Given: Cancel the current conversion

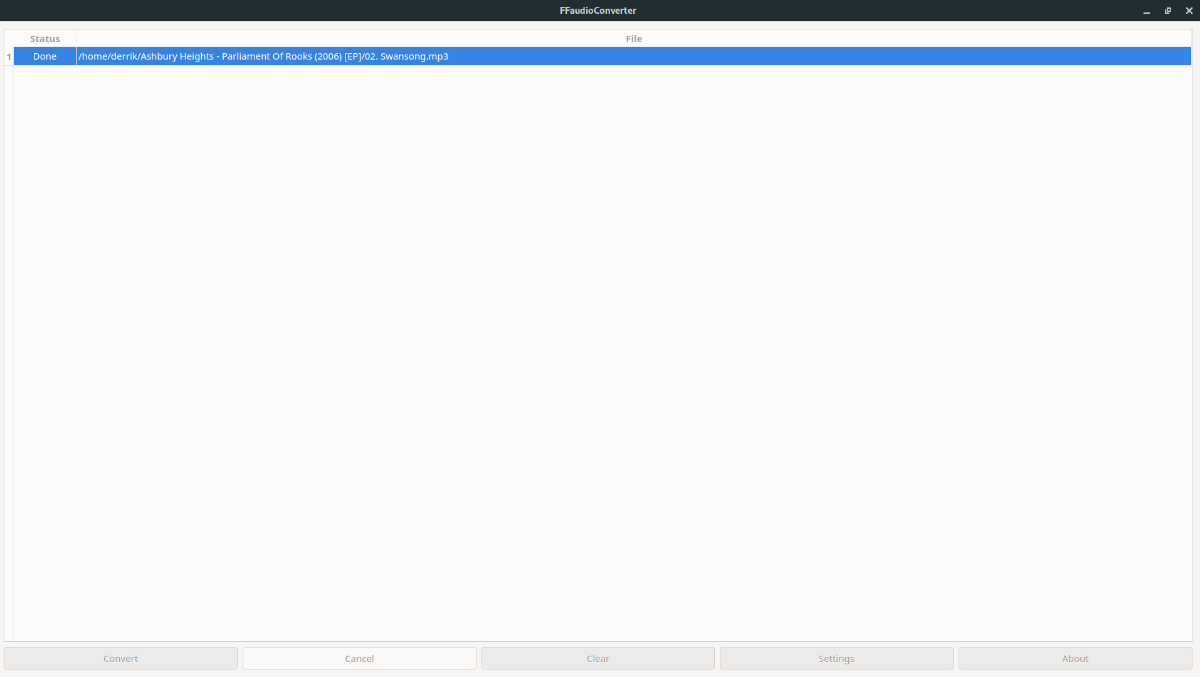Looking at the screenshot, I should coord(359,658).
